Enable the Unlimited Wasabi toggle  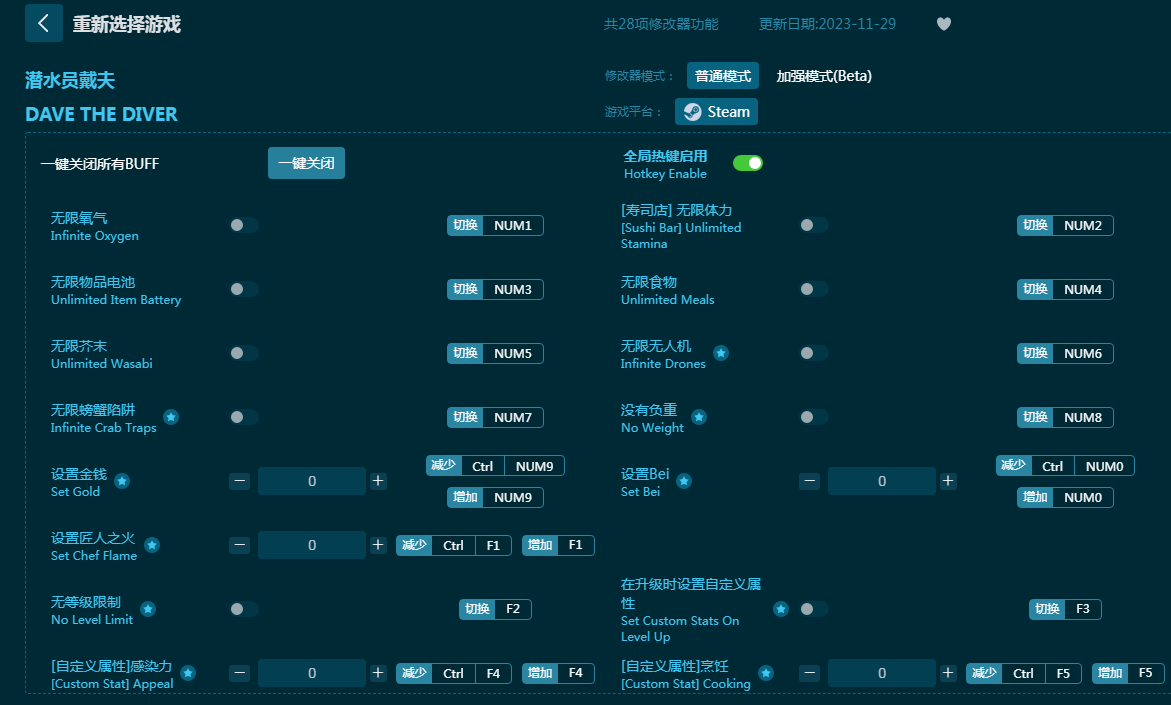pyautogui.click(x=244, y=353)
